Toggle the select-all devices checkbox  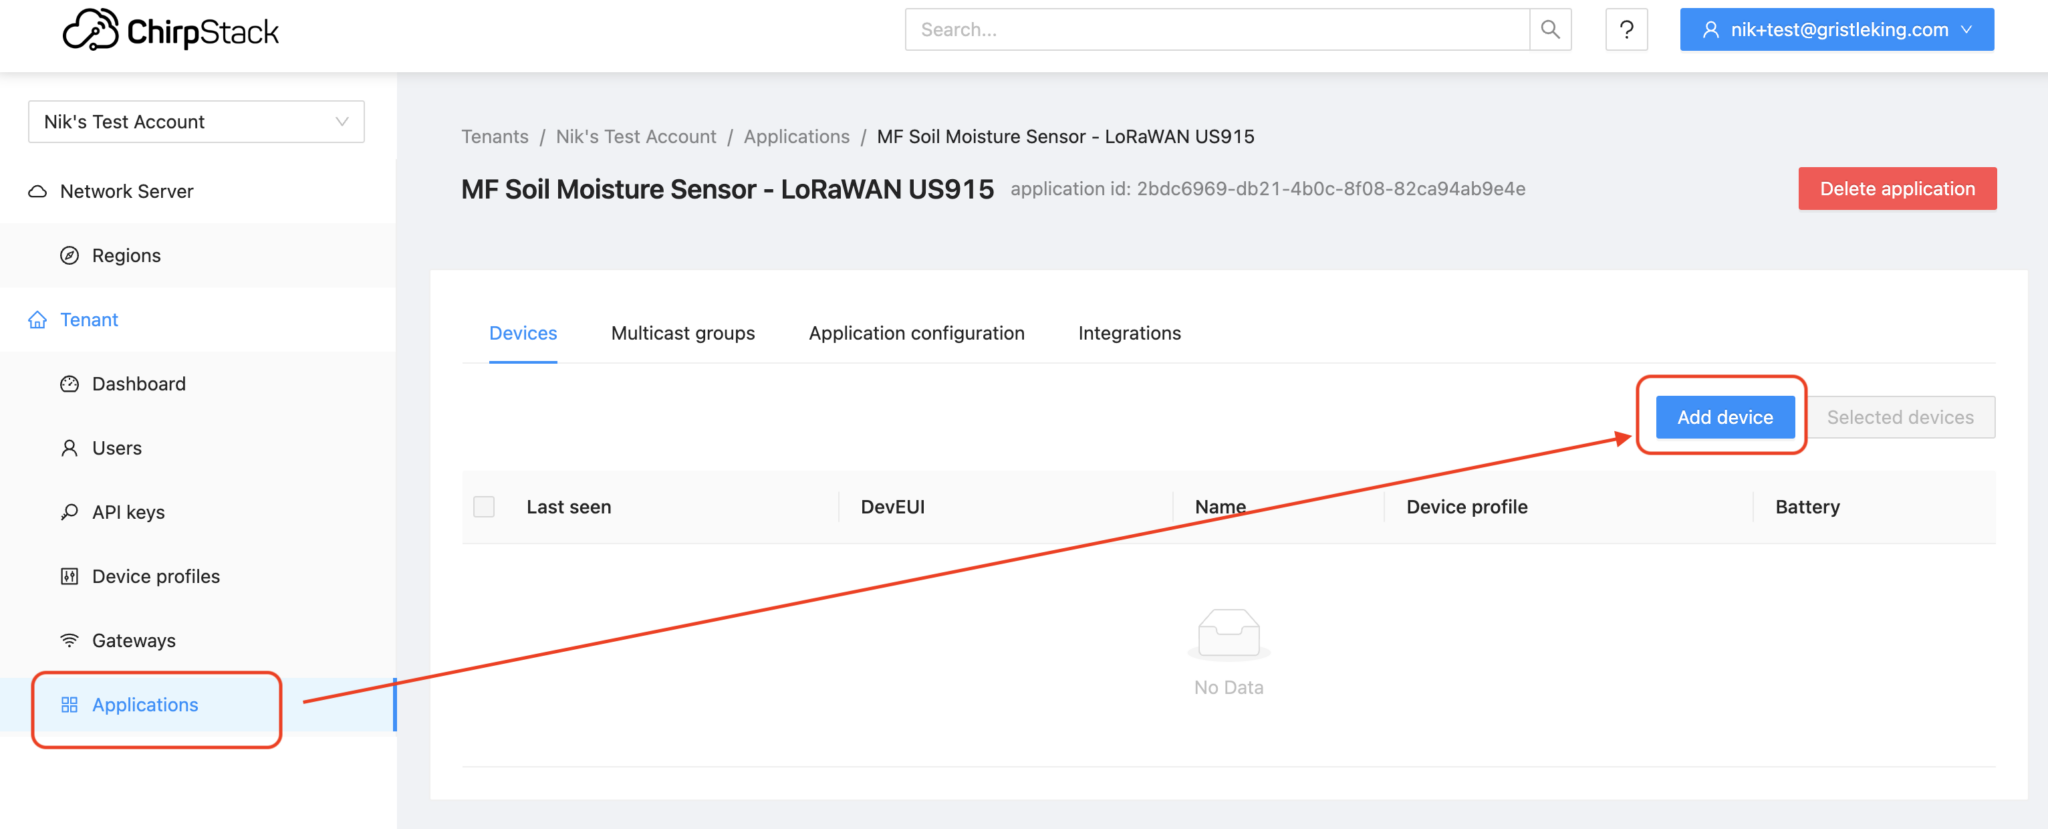tap(484, 507)
